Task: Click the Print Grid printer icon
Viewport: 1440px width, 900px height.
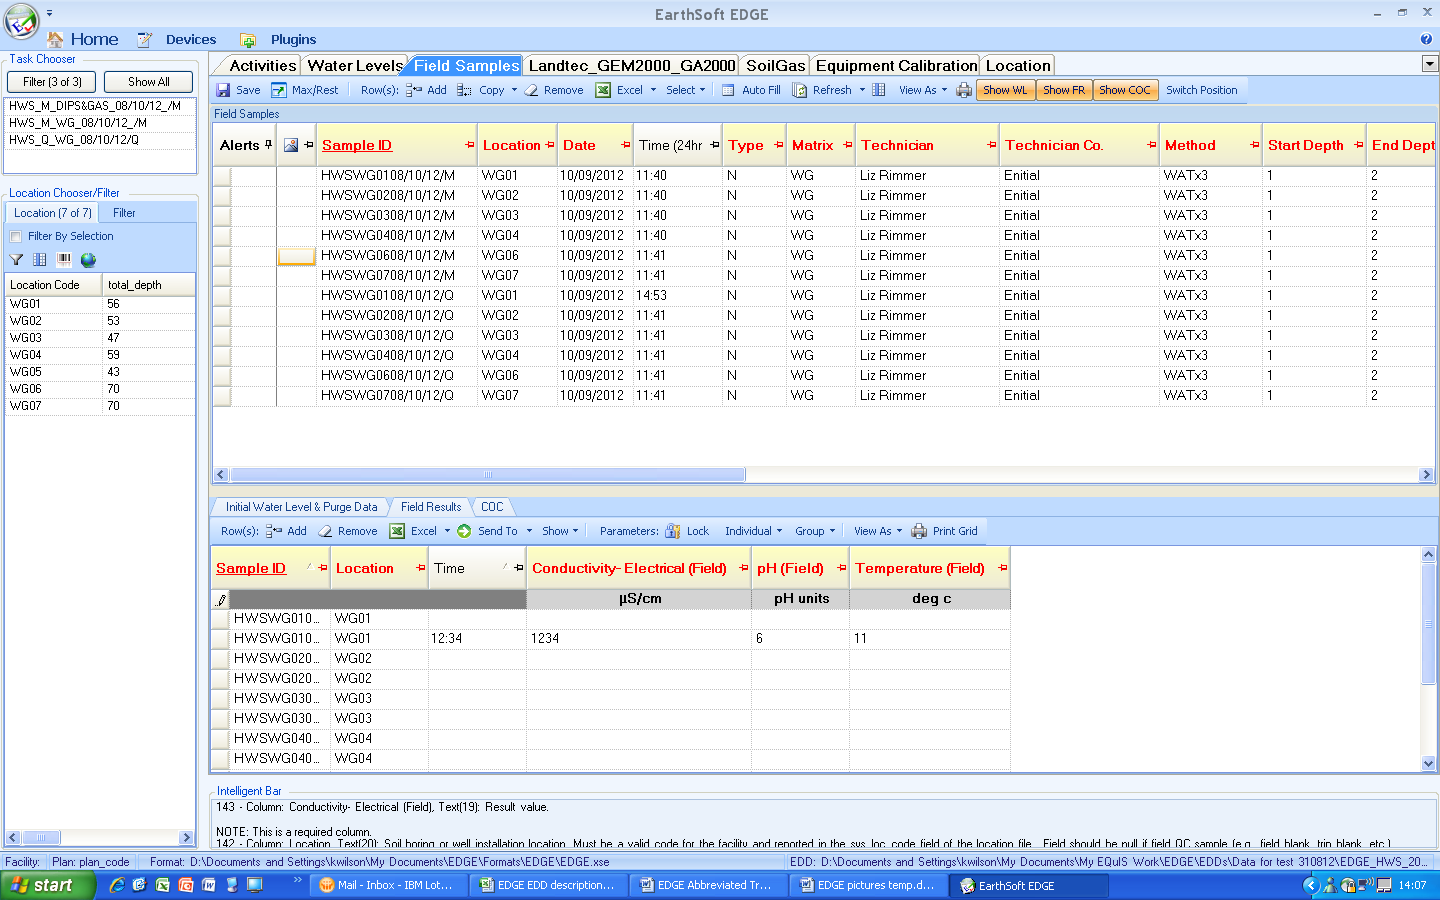Action: (919, 531)
